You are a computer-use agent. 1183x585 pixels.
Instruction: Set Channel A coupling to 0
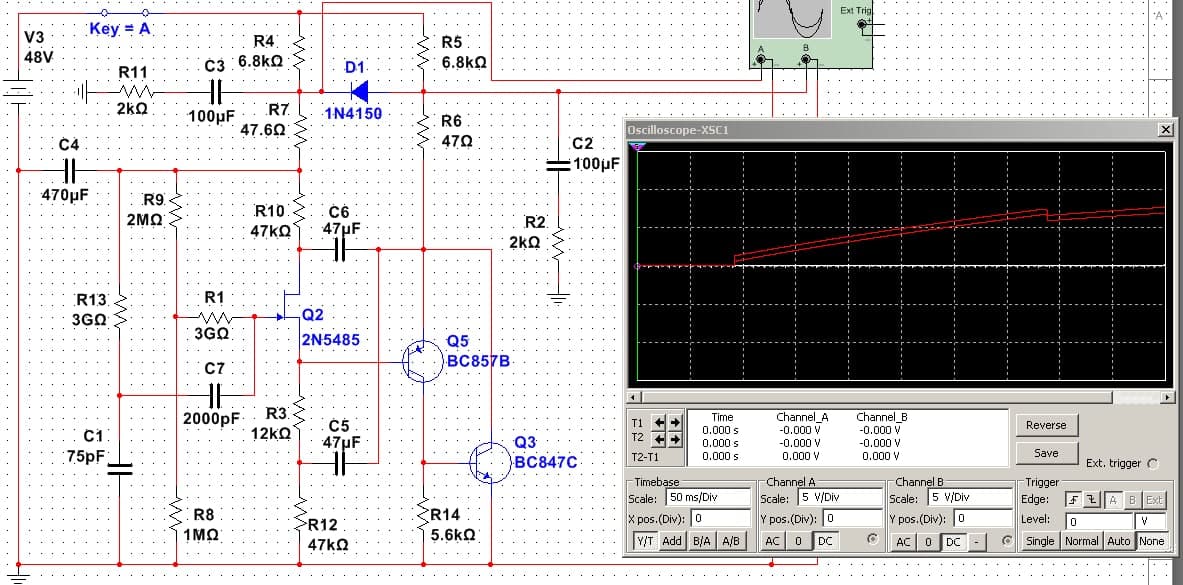(798, 541)
